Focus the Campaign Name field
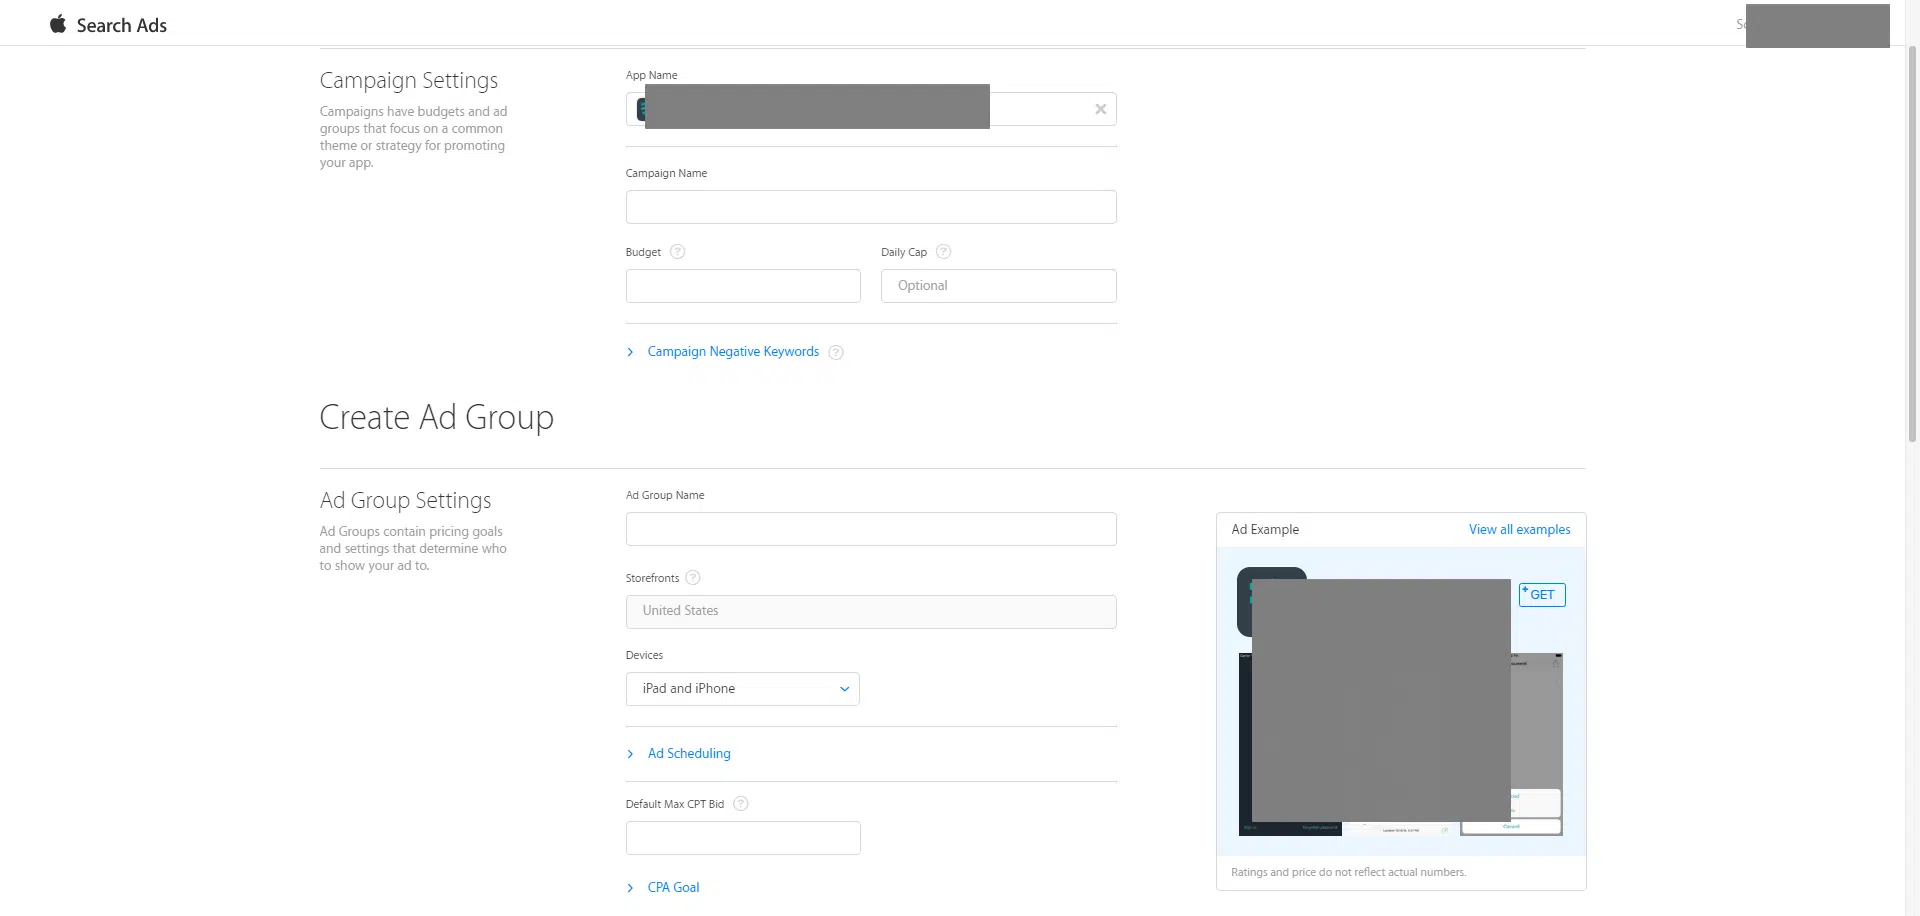The height and width of the screenshot is (916, 1920). [x=870, y=207]
